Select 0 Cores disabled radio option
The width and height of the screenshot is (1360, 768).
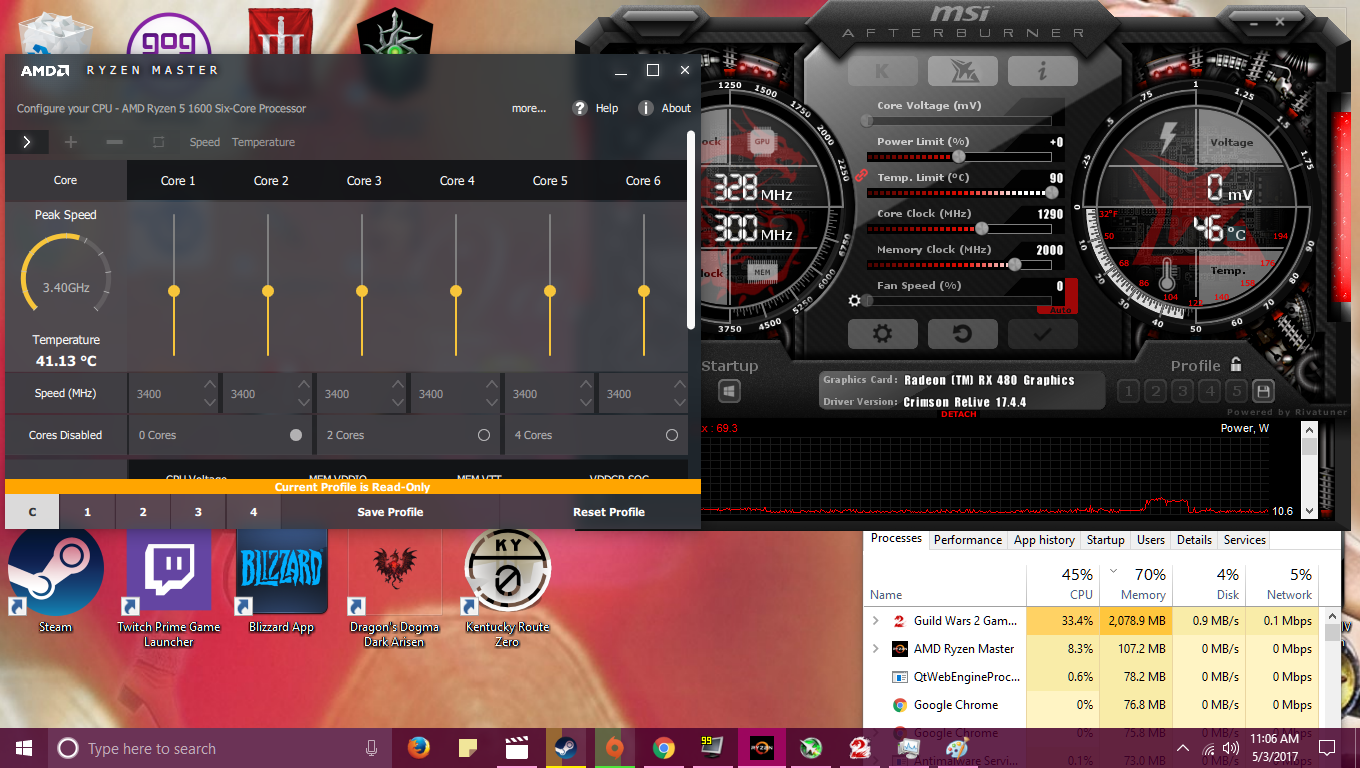click(296, 435)
